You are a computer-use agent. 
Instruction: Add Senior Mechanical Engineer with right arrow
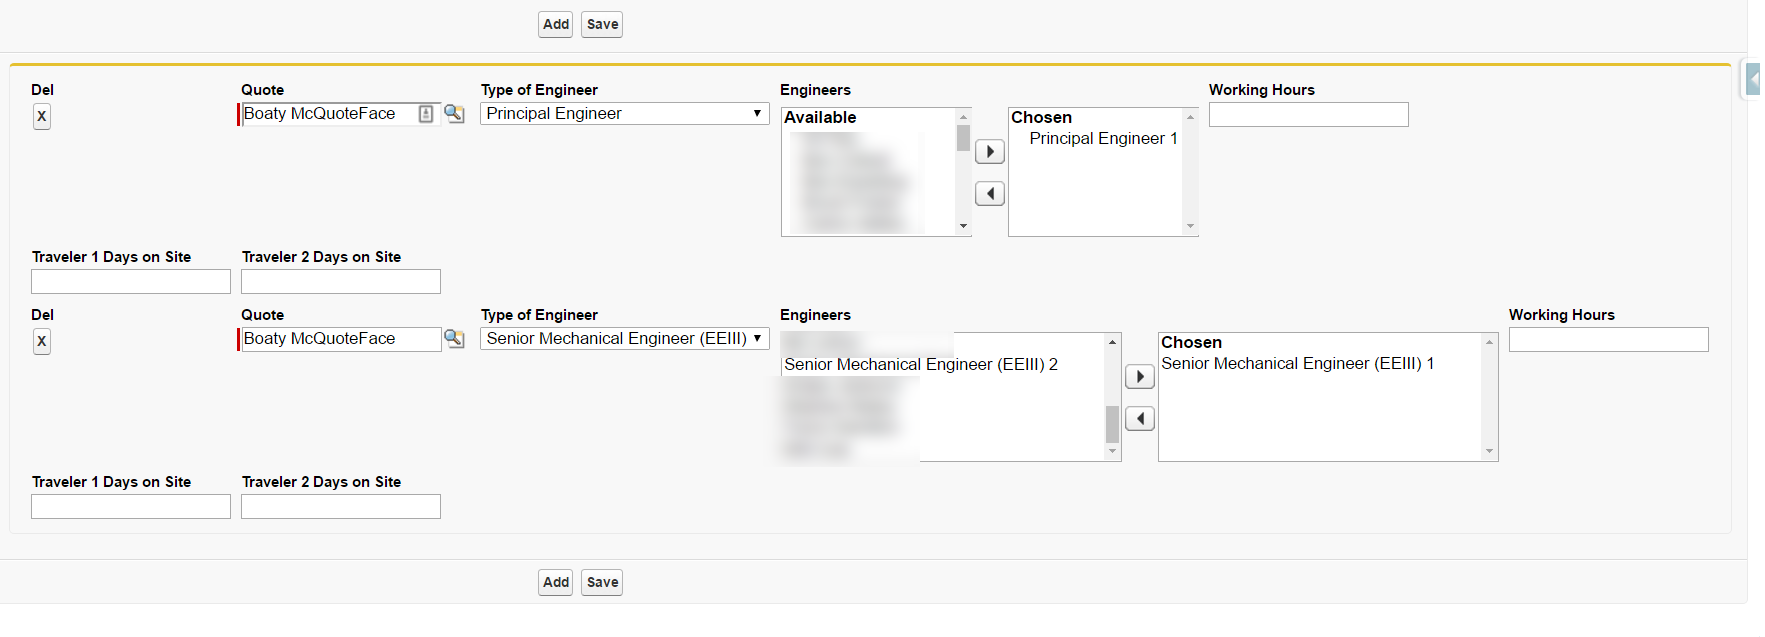click(1139, 377)
